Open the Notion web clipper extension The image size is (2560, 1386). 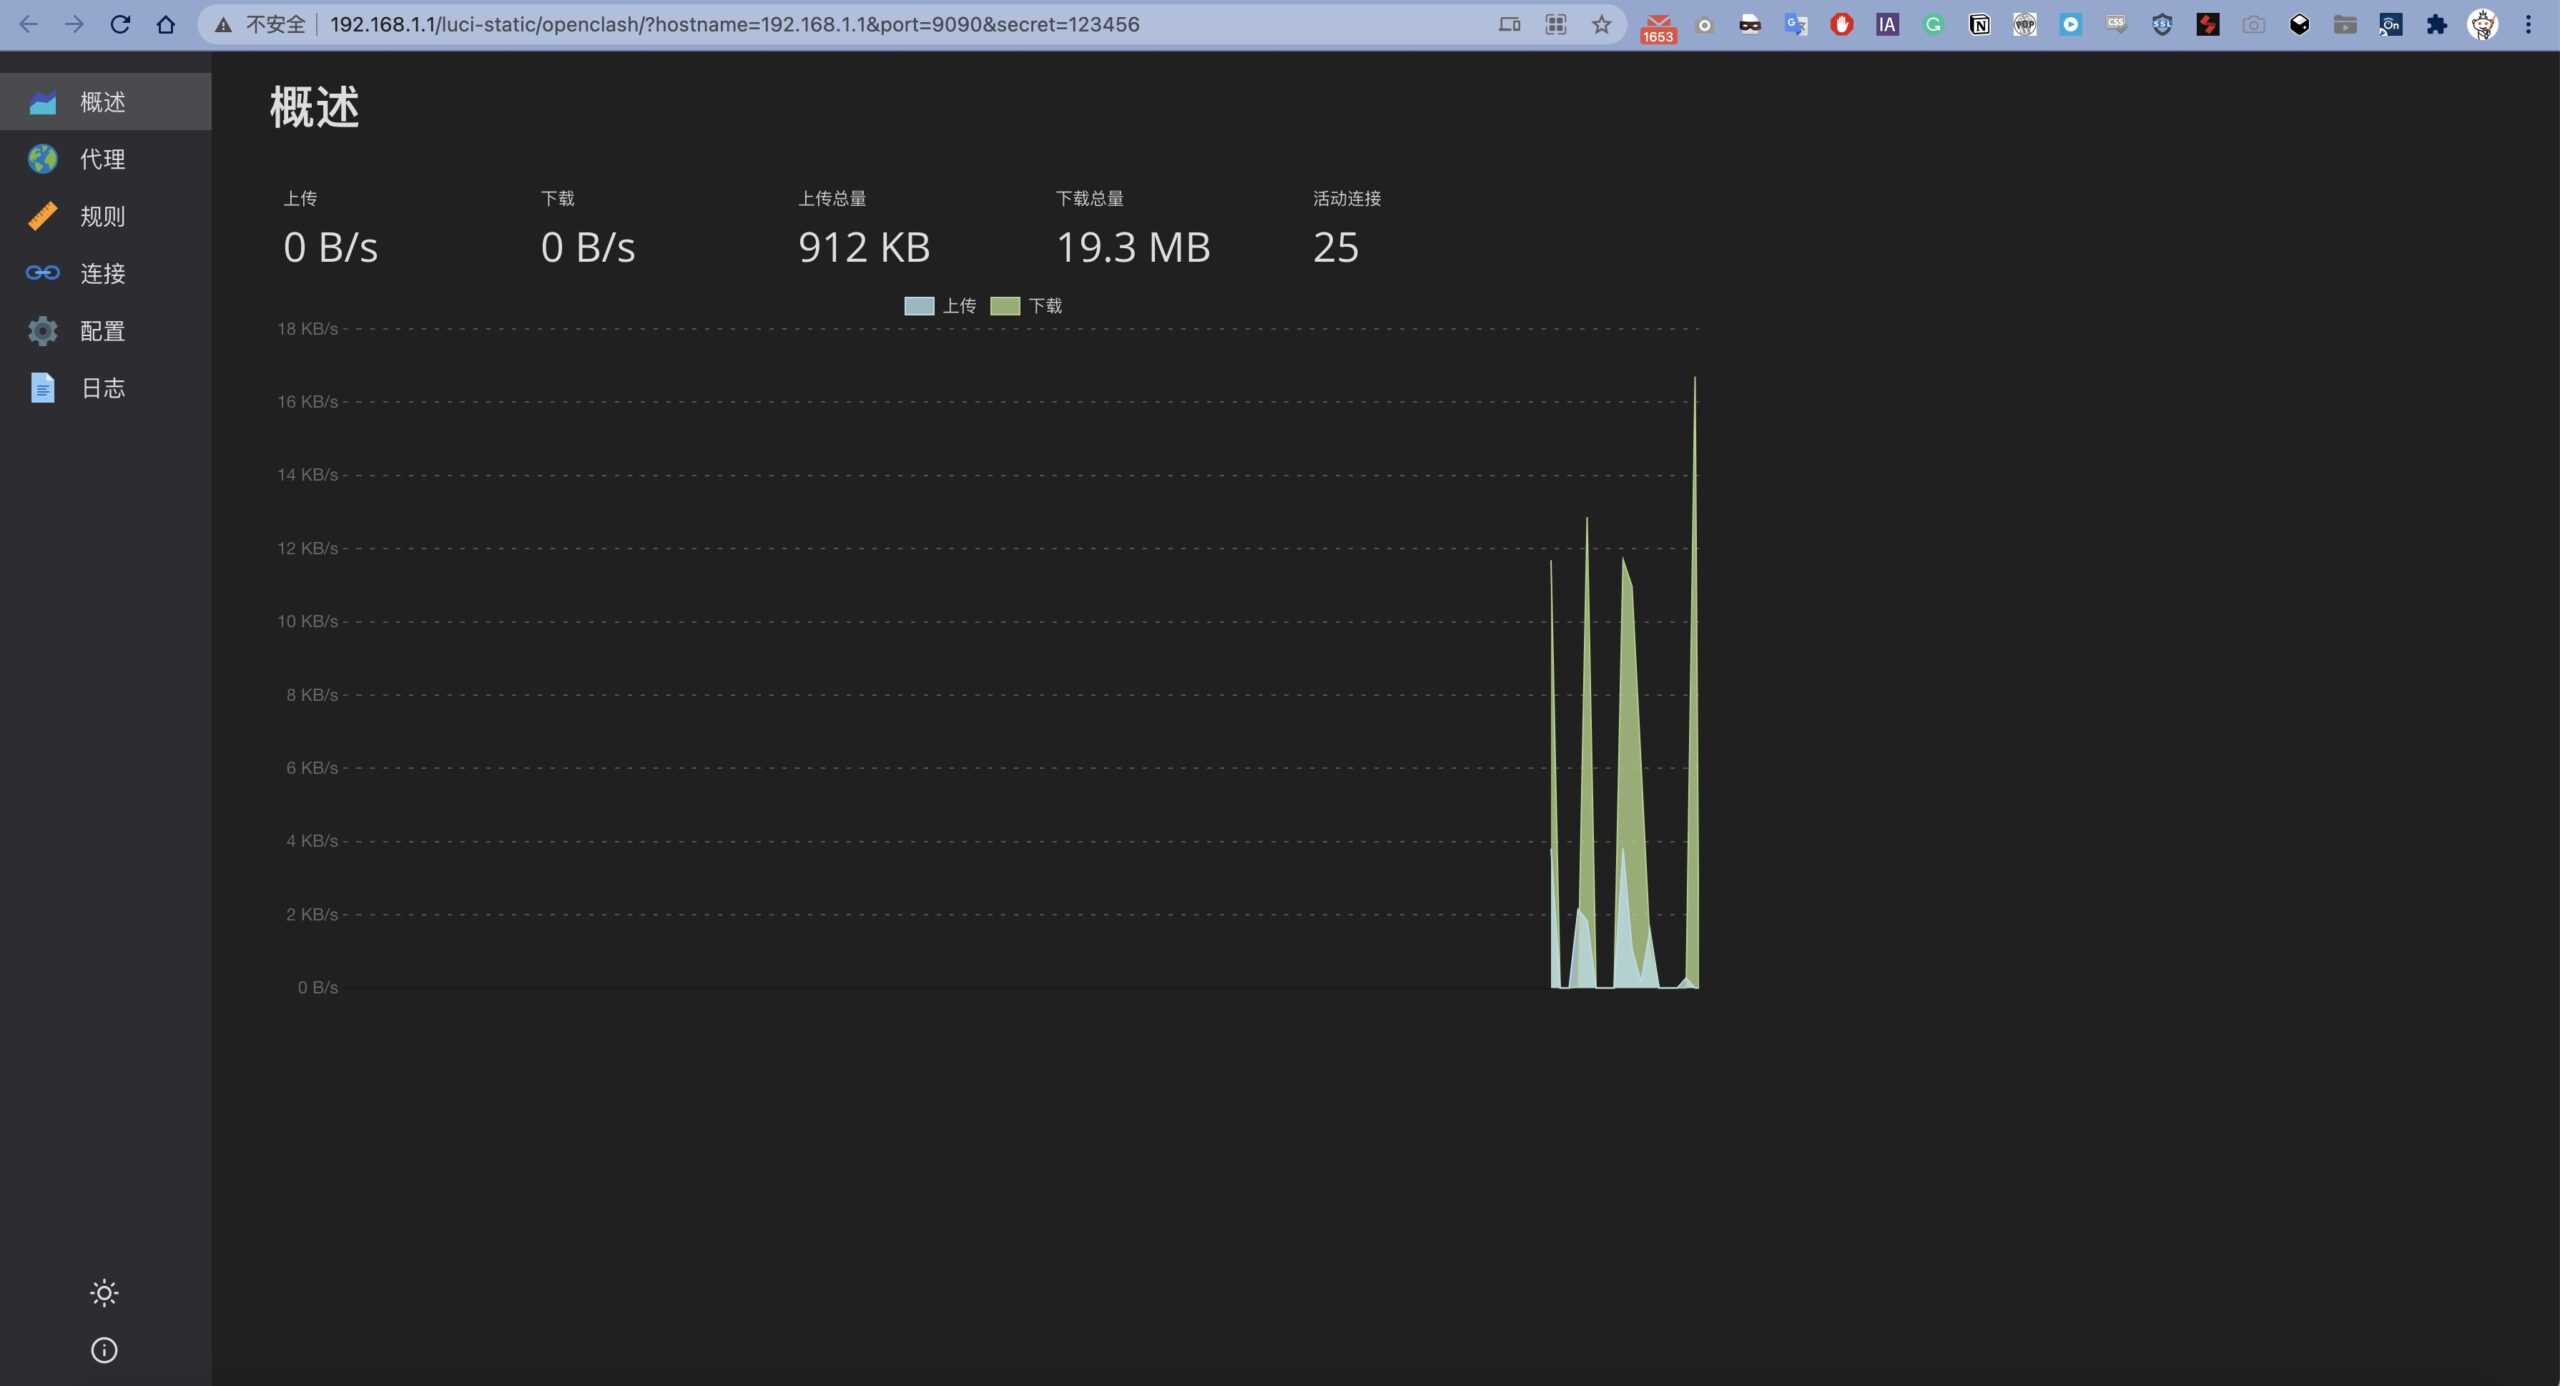click(1979, 25)
